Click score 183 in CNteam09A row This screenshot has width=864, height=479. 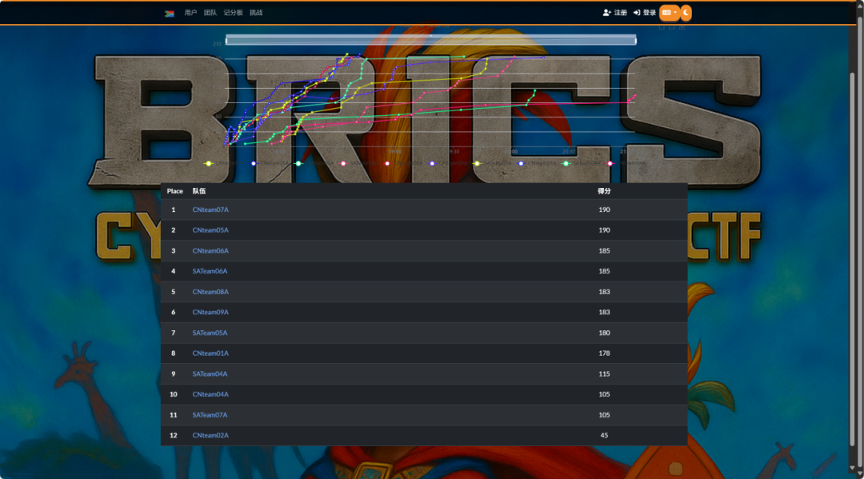tap(604, 312)
